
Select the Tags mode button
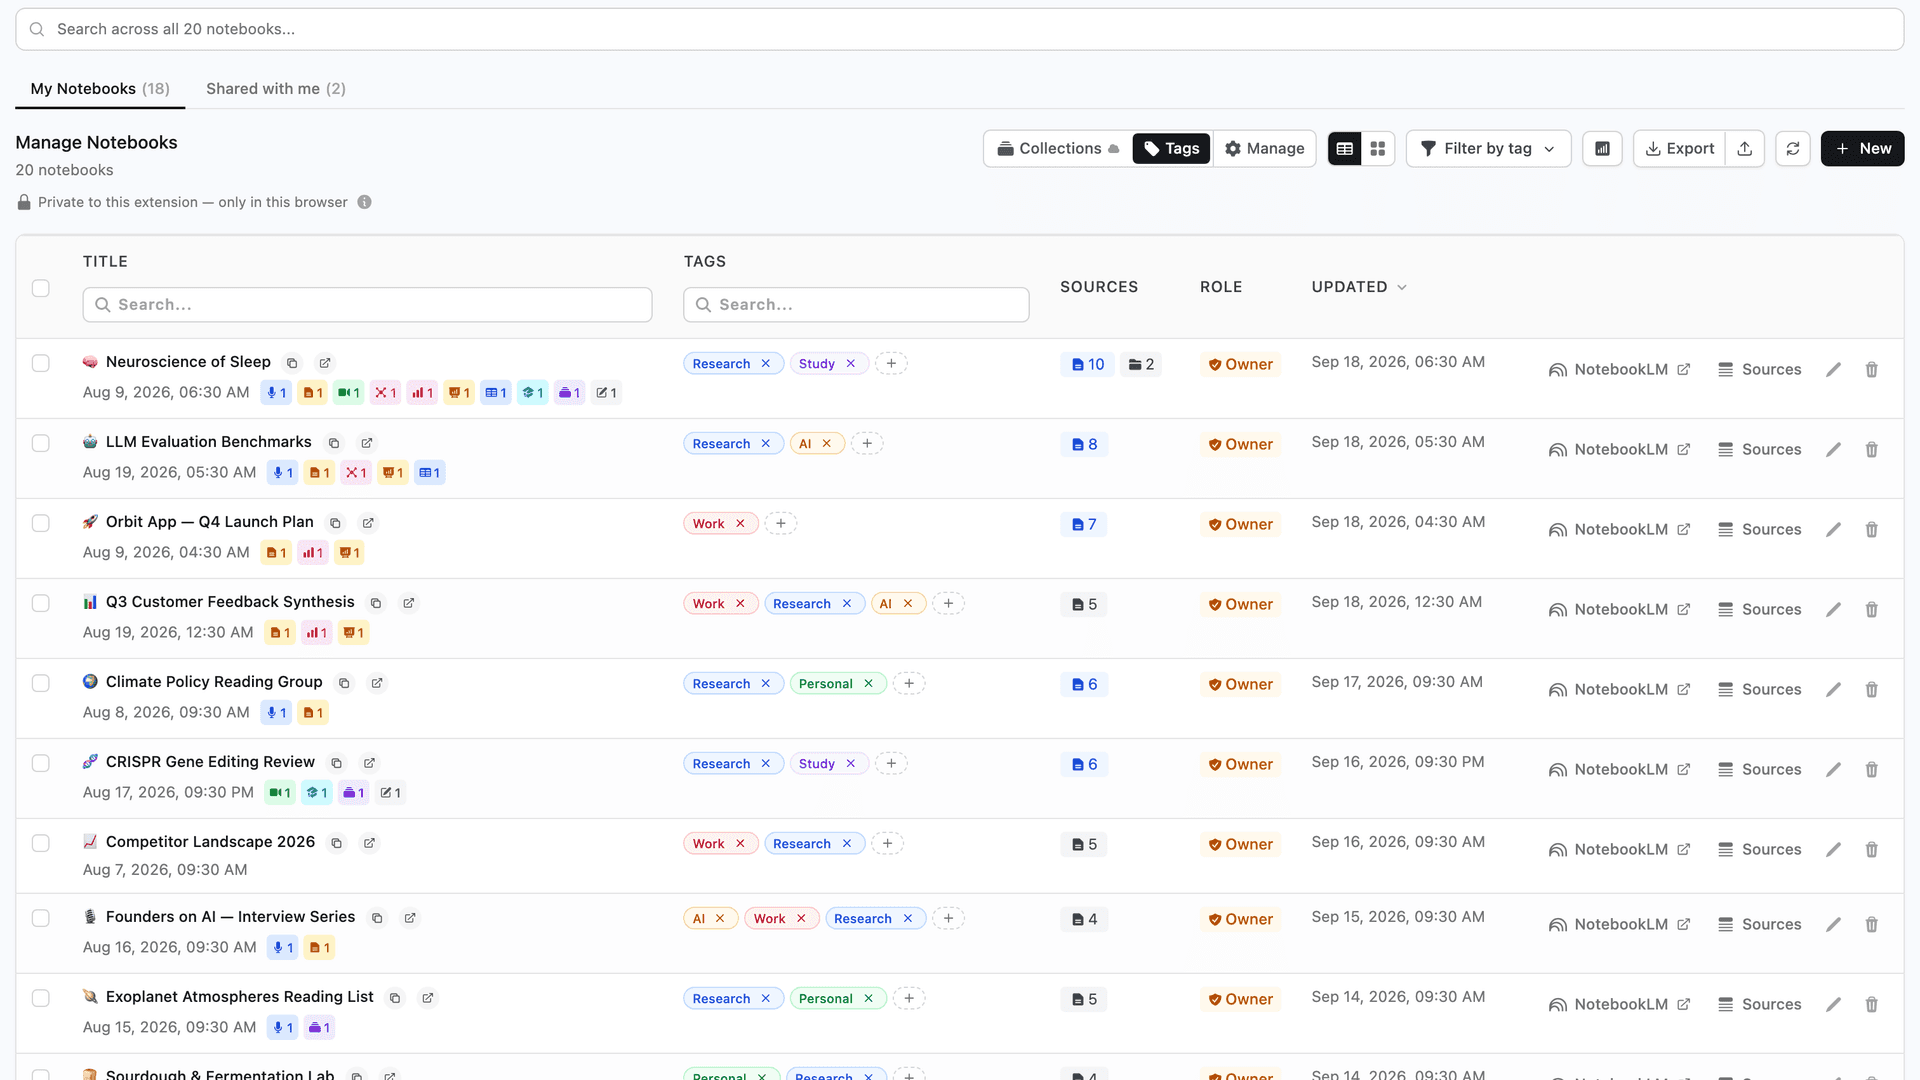click(x=1171, y=149)
